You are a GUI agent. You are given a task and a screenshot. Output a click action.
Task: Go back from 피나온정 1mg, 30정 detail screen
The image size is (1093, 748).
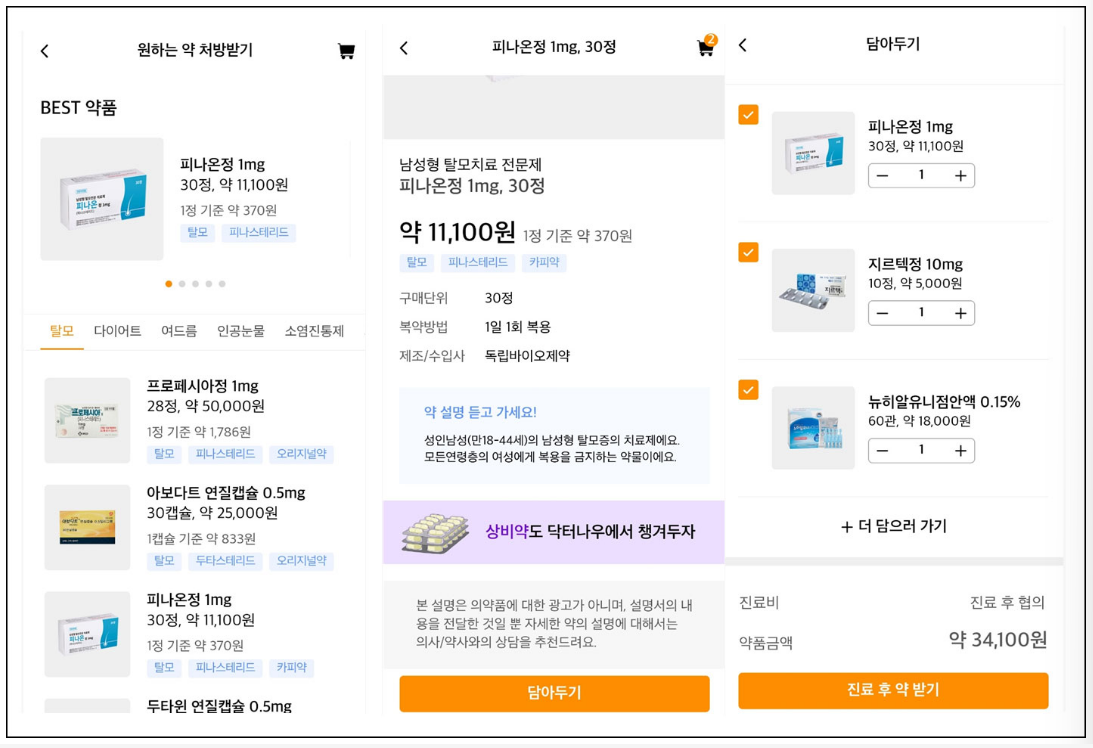(x=404, y=48)
